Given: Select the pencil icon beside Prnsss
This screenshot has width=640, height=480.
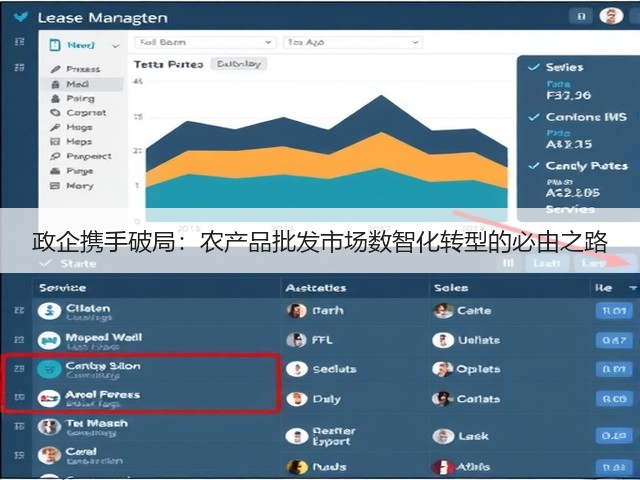Looking at the screenshot, I should (56, 69).
